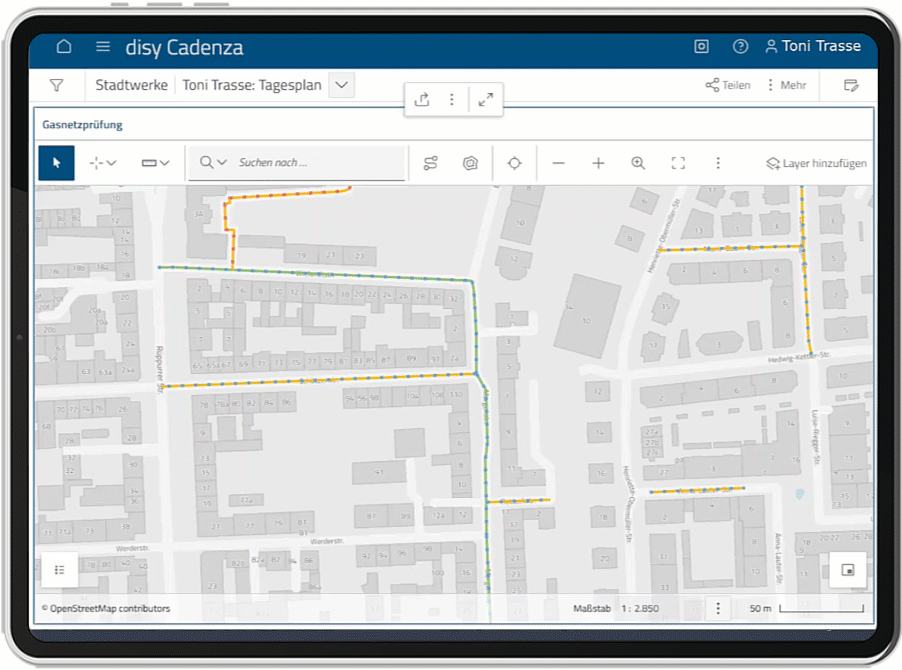Toggle the overview map button
The height and width of the screenshot is (670, 902).
[x=847, y=570]
